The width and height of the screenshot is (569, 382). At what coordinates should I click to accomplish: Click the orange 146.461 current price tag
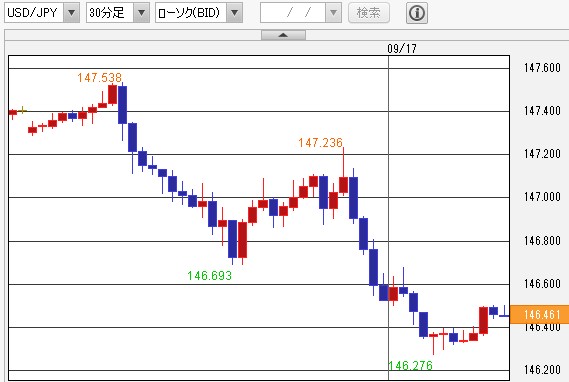(x=539, y=314)
